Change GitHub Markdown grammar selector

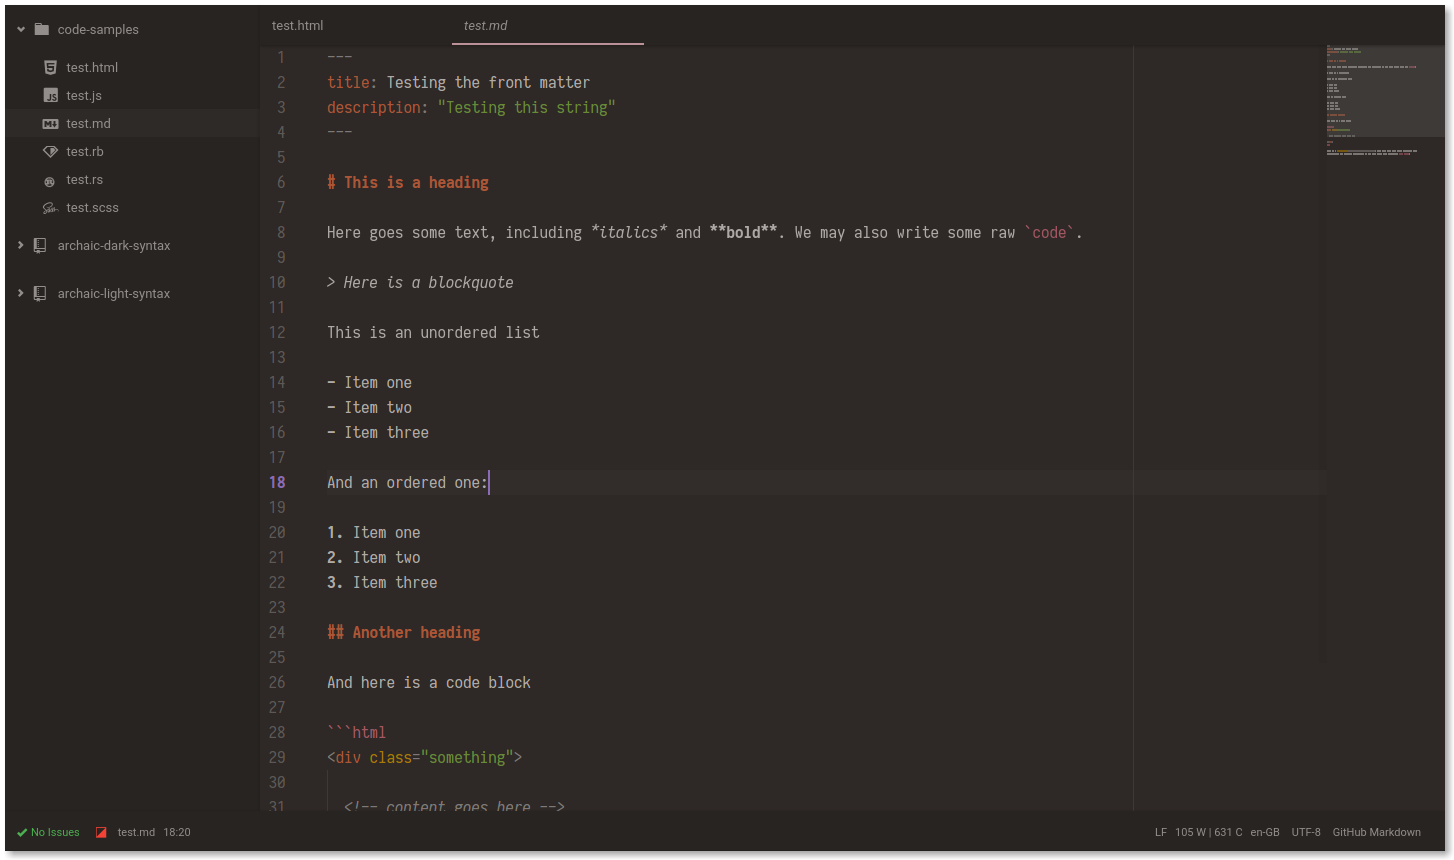point(1376,832)
